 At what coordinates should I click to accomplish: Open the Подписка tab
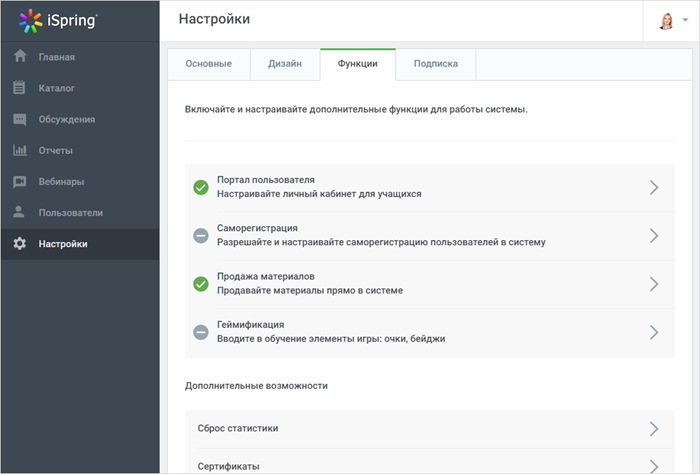(x=436, y=64)
